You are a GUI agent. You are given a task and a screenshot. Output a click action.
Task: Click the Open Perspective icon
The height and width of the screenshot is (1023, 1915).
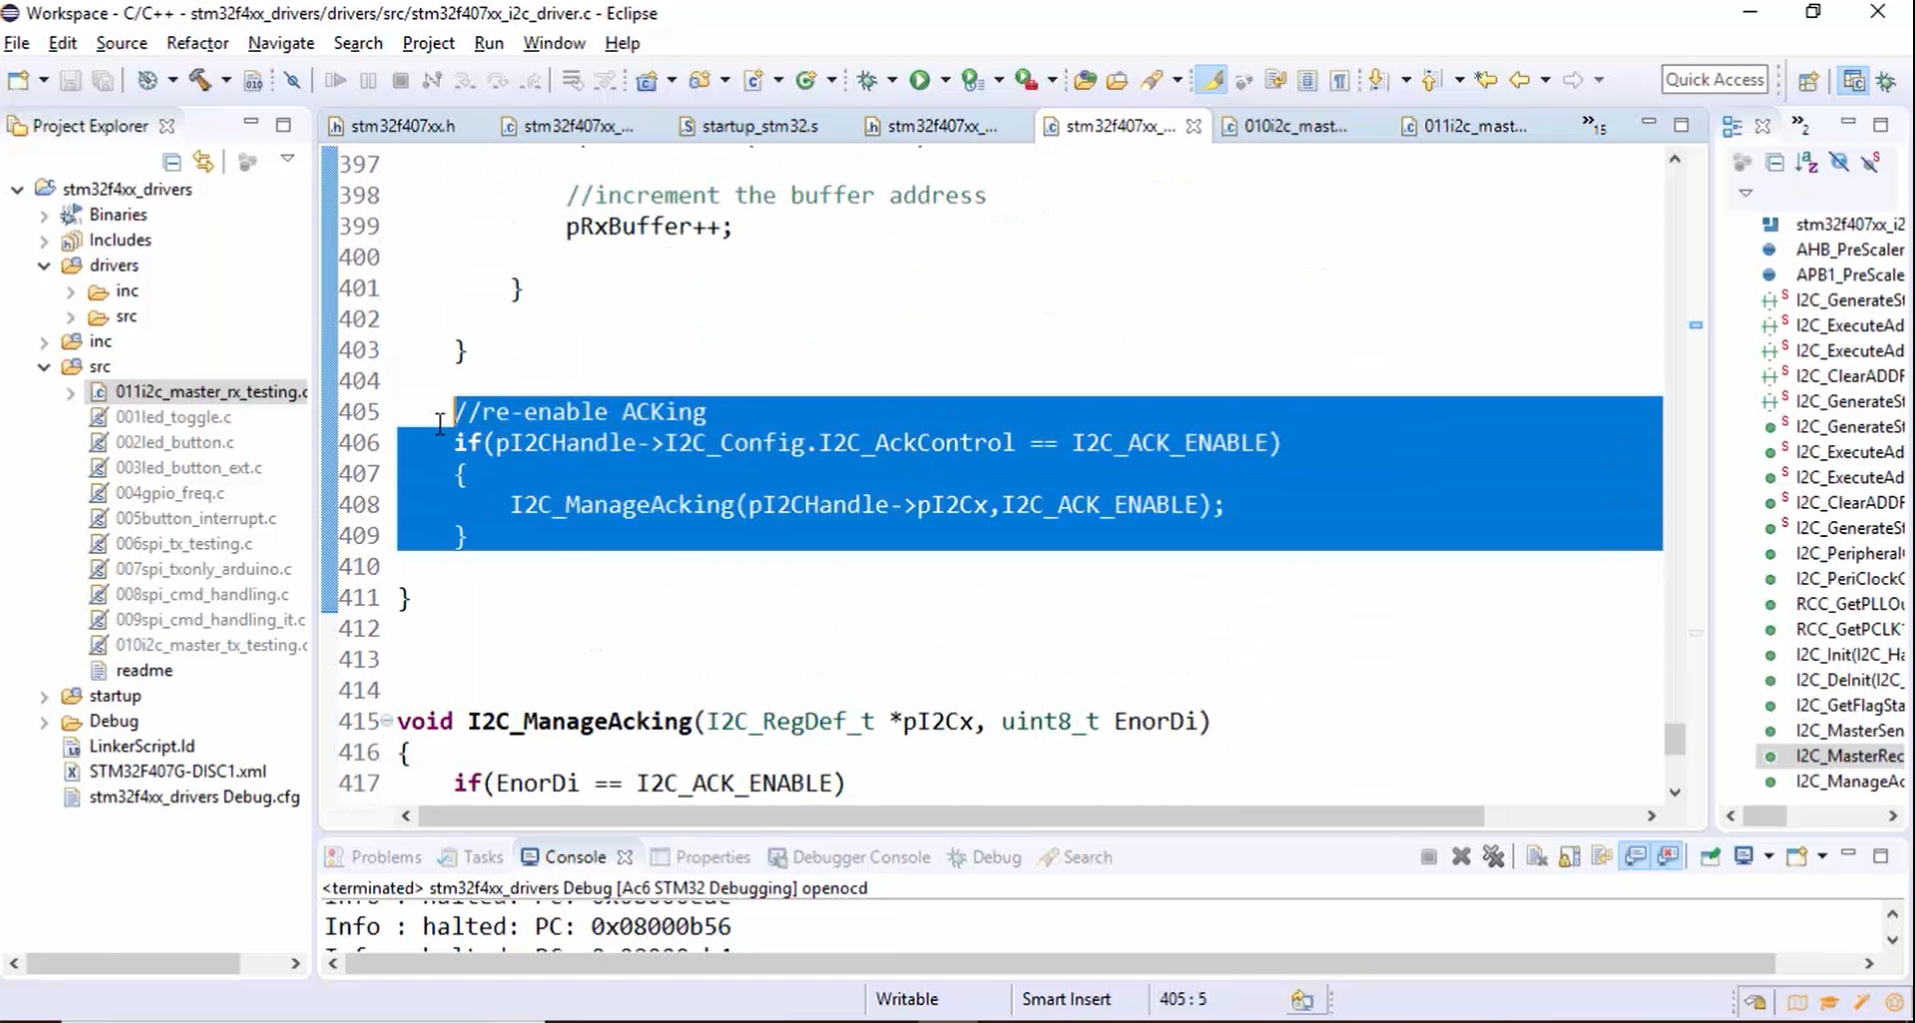coord(1808,81)
